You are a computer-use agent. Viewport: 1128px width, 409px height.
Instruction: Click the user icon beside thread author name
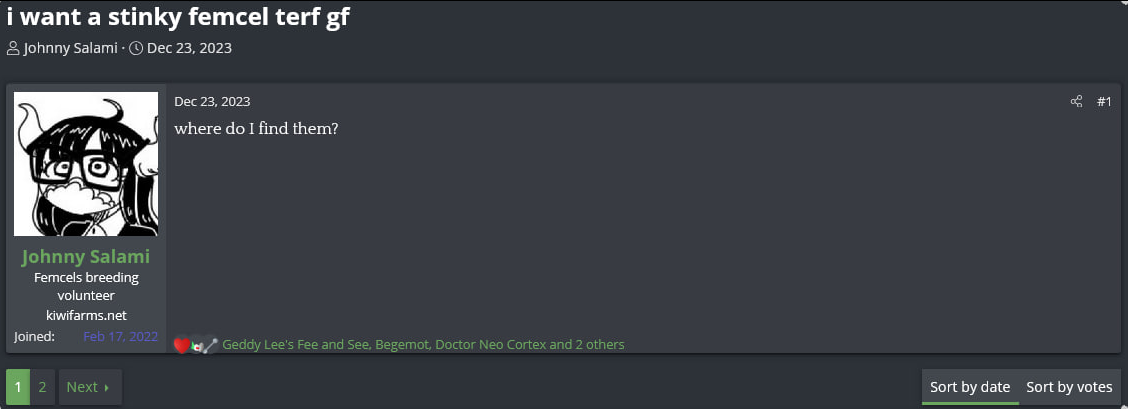click(x=13, y=48)
